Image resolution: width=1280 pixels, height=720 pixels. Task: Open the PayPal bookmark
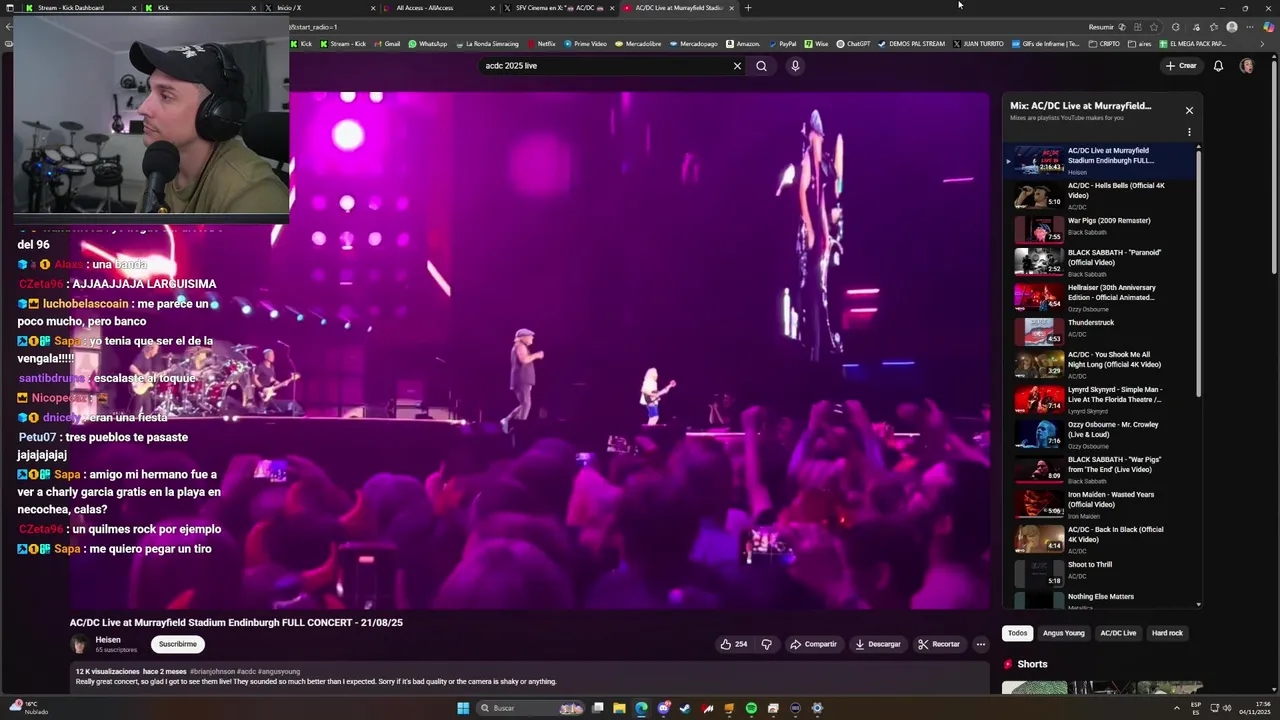pos(781,44)
